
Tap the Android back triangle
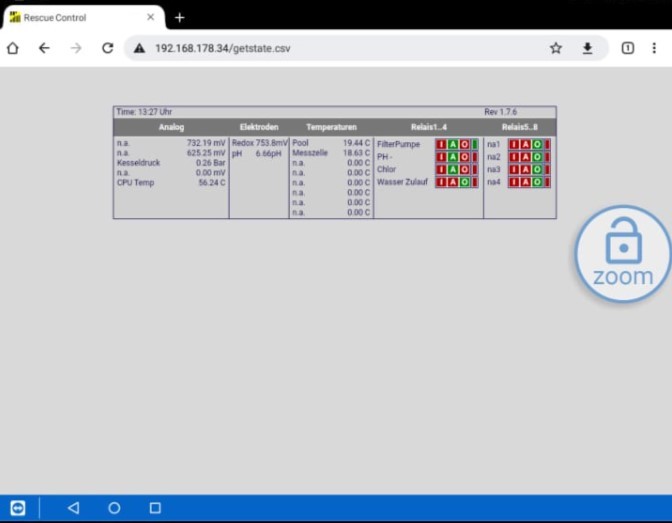(x=74, y=508)
